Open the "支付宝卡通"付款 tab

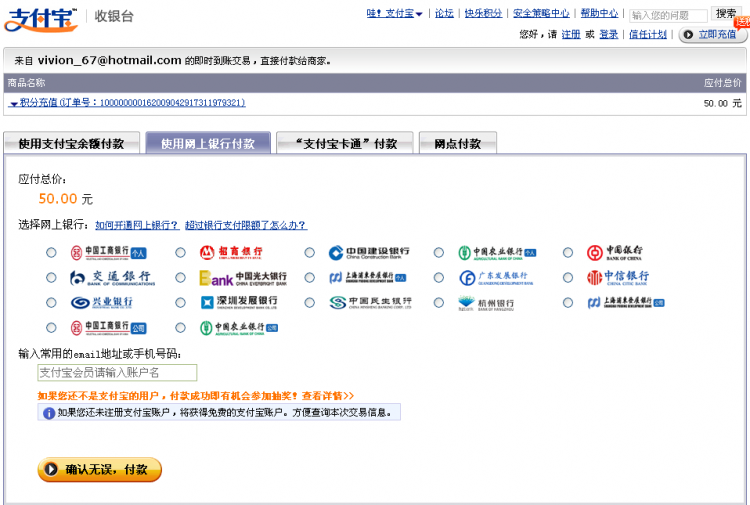[345, 143]
